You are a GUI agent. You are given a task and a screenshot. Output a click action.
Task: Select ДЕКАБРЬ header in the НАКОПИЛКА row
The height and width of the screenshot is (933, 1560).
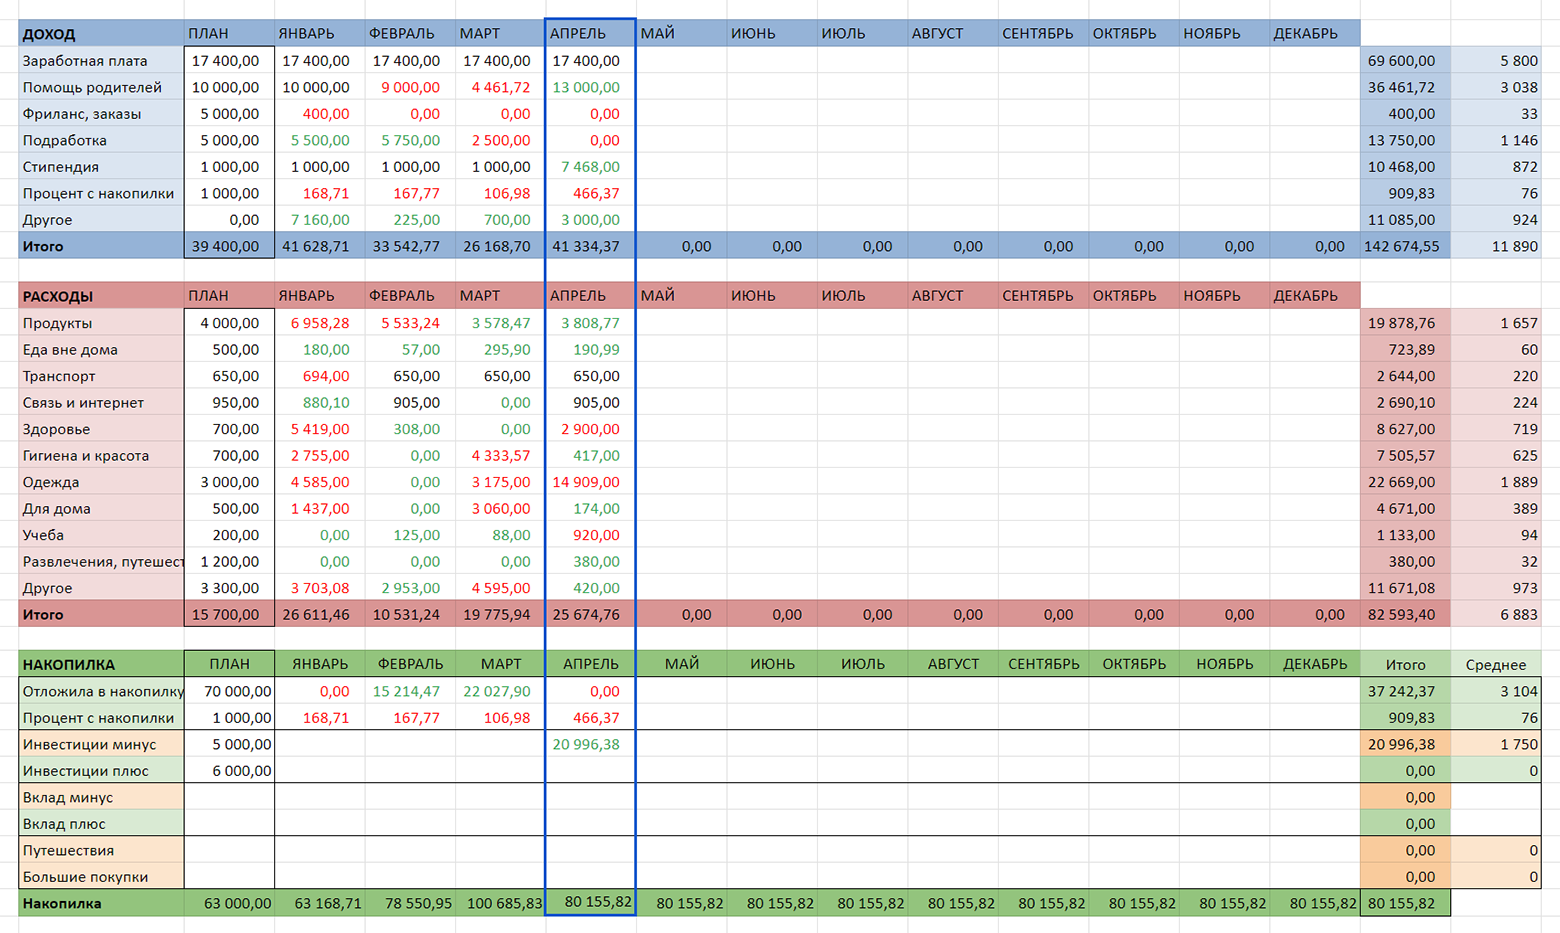pos(1314,664)
